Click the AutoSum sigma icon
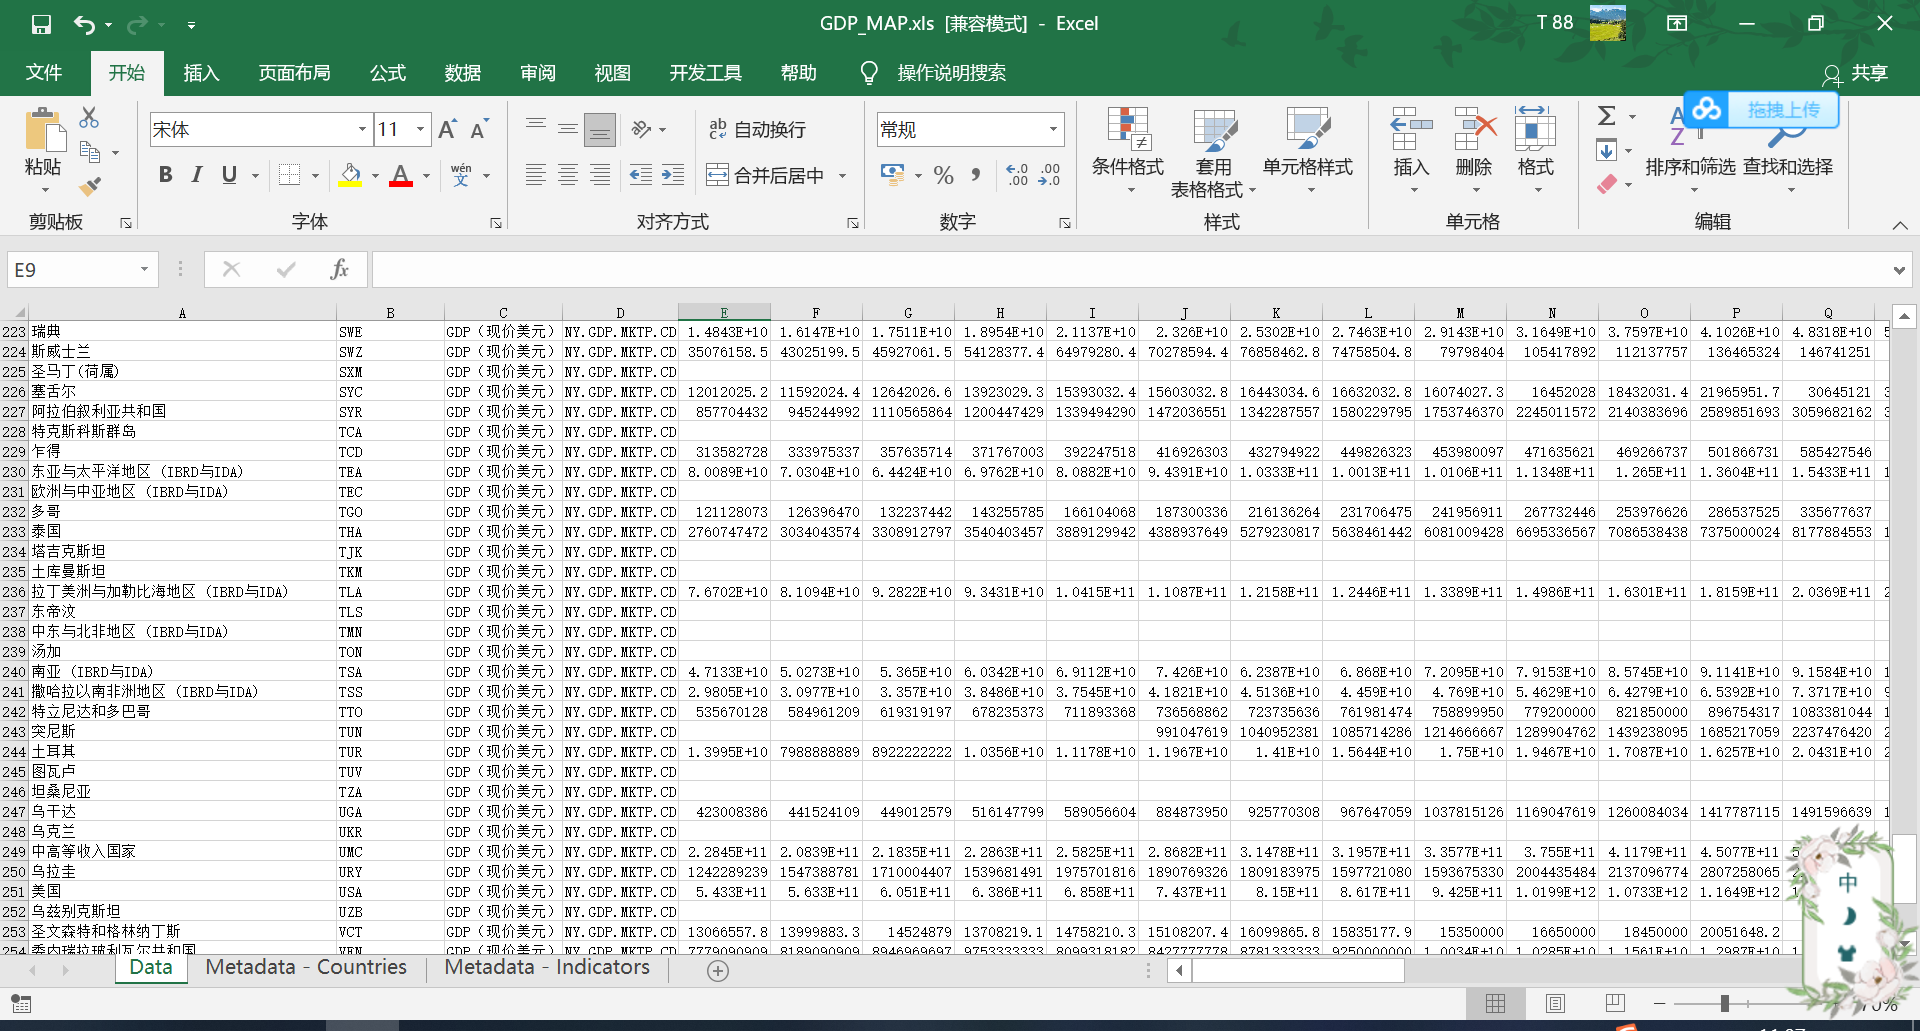The image size is (1931, 1031). click(1607, 116)
